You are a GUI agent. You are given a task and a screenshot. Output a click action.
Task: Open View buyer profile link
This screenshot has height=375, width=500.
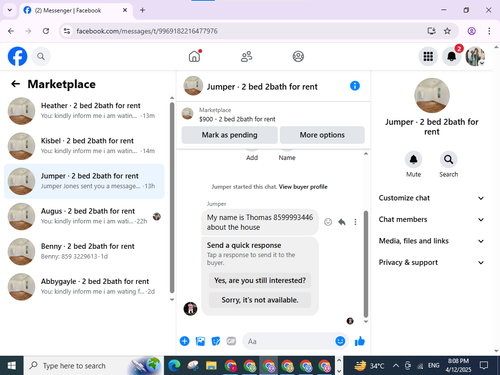click(x=303, y=187)
